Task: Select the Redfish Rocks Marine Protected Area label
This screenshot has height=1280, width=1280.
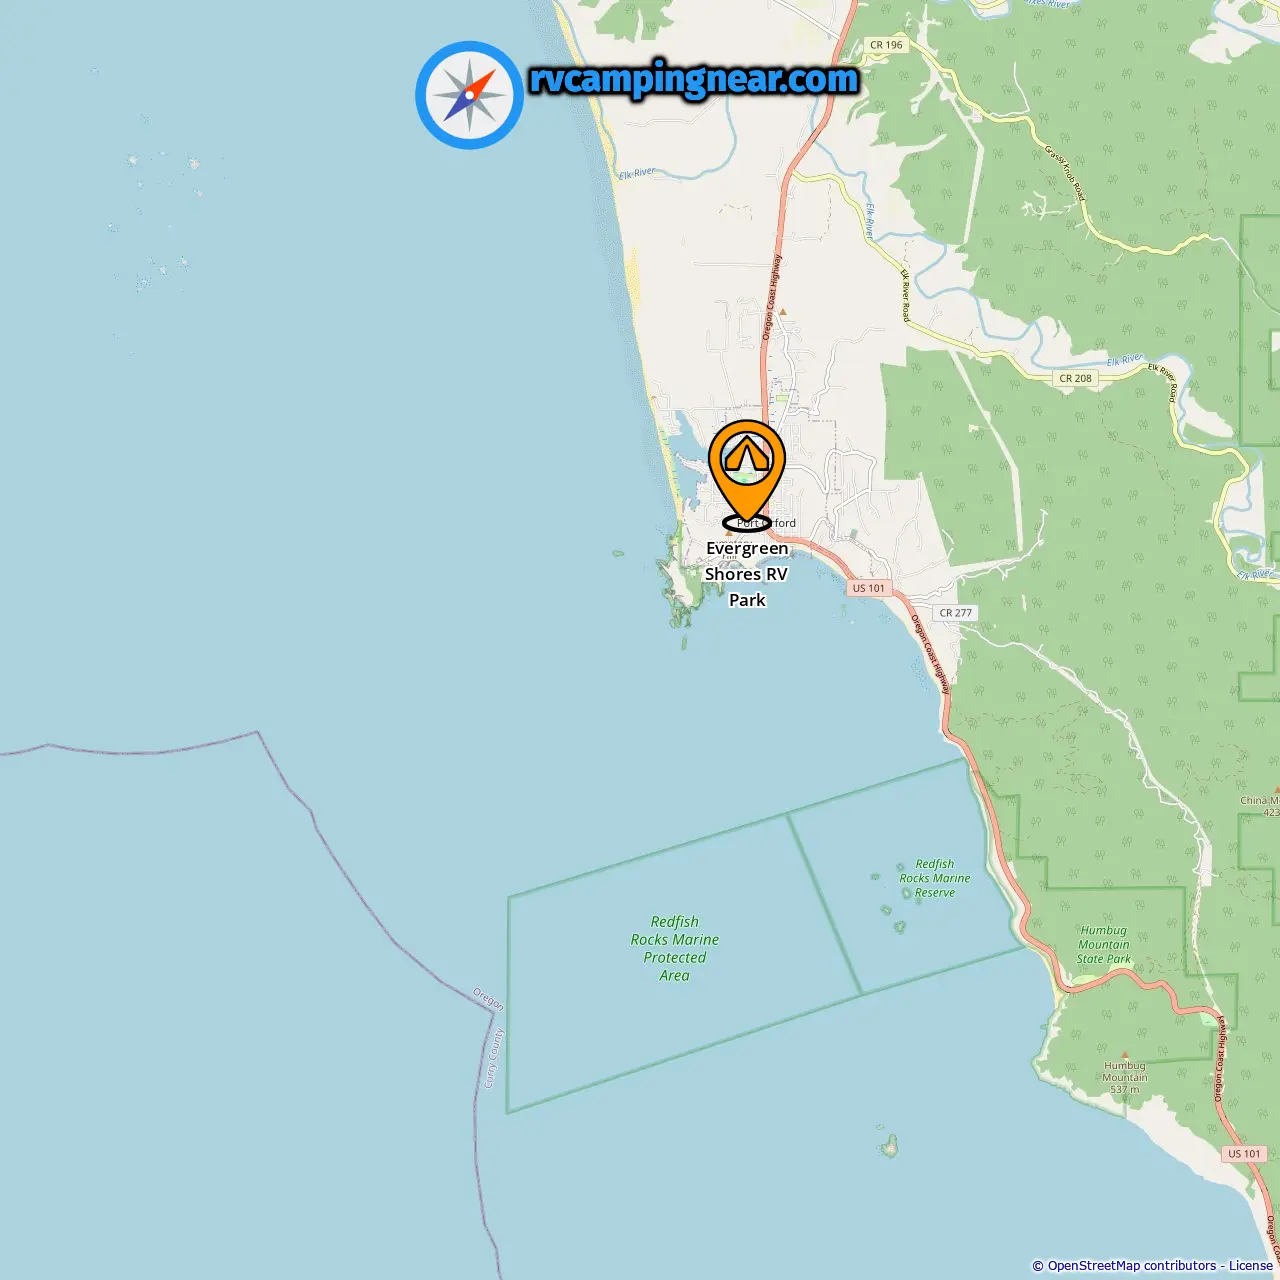Action: coord(675,948)
